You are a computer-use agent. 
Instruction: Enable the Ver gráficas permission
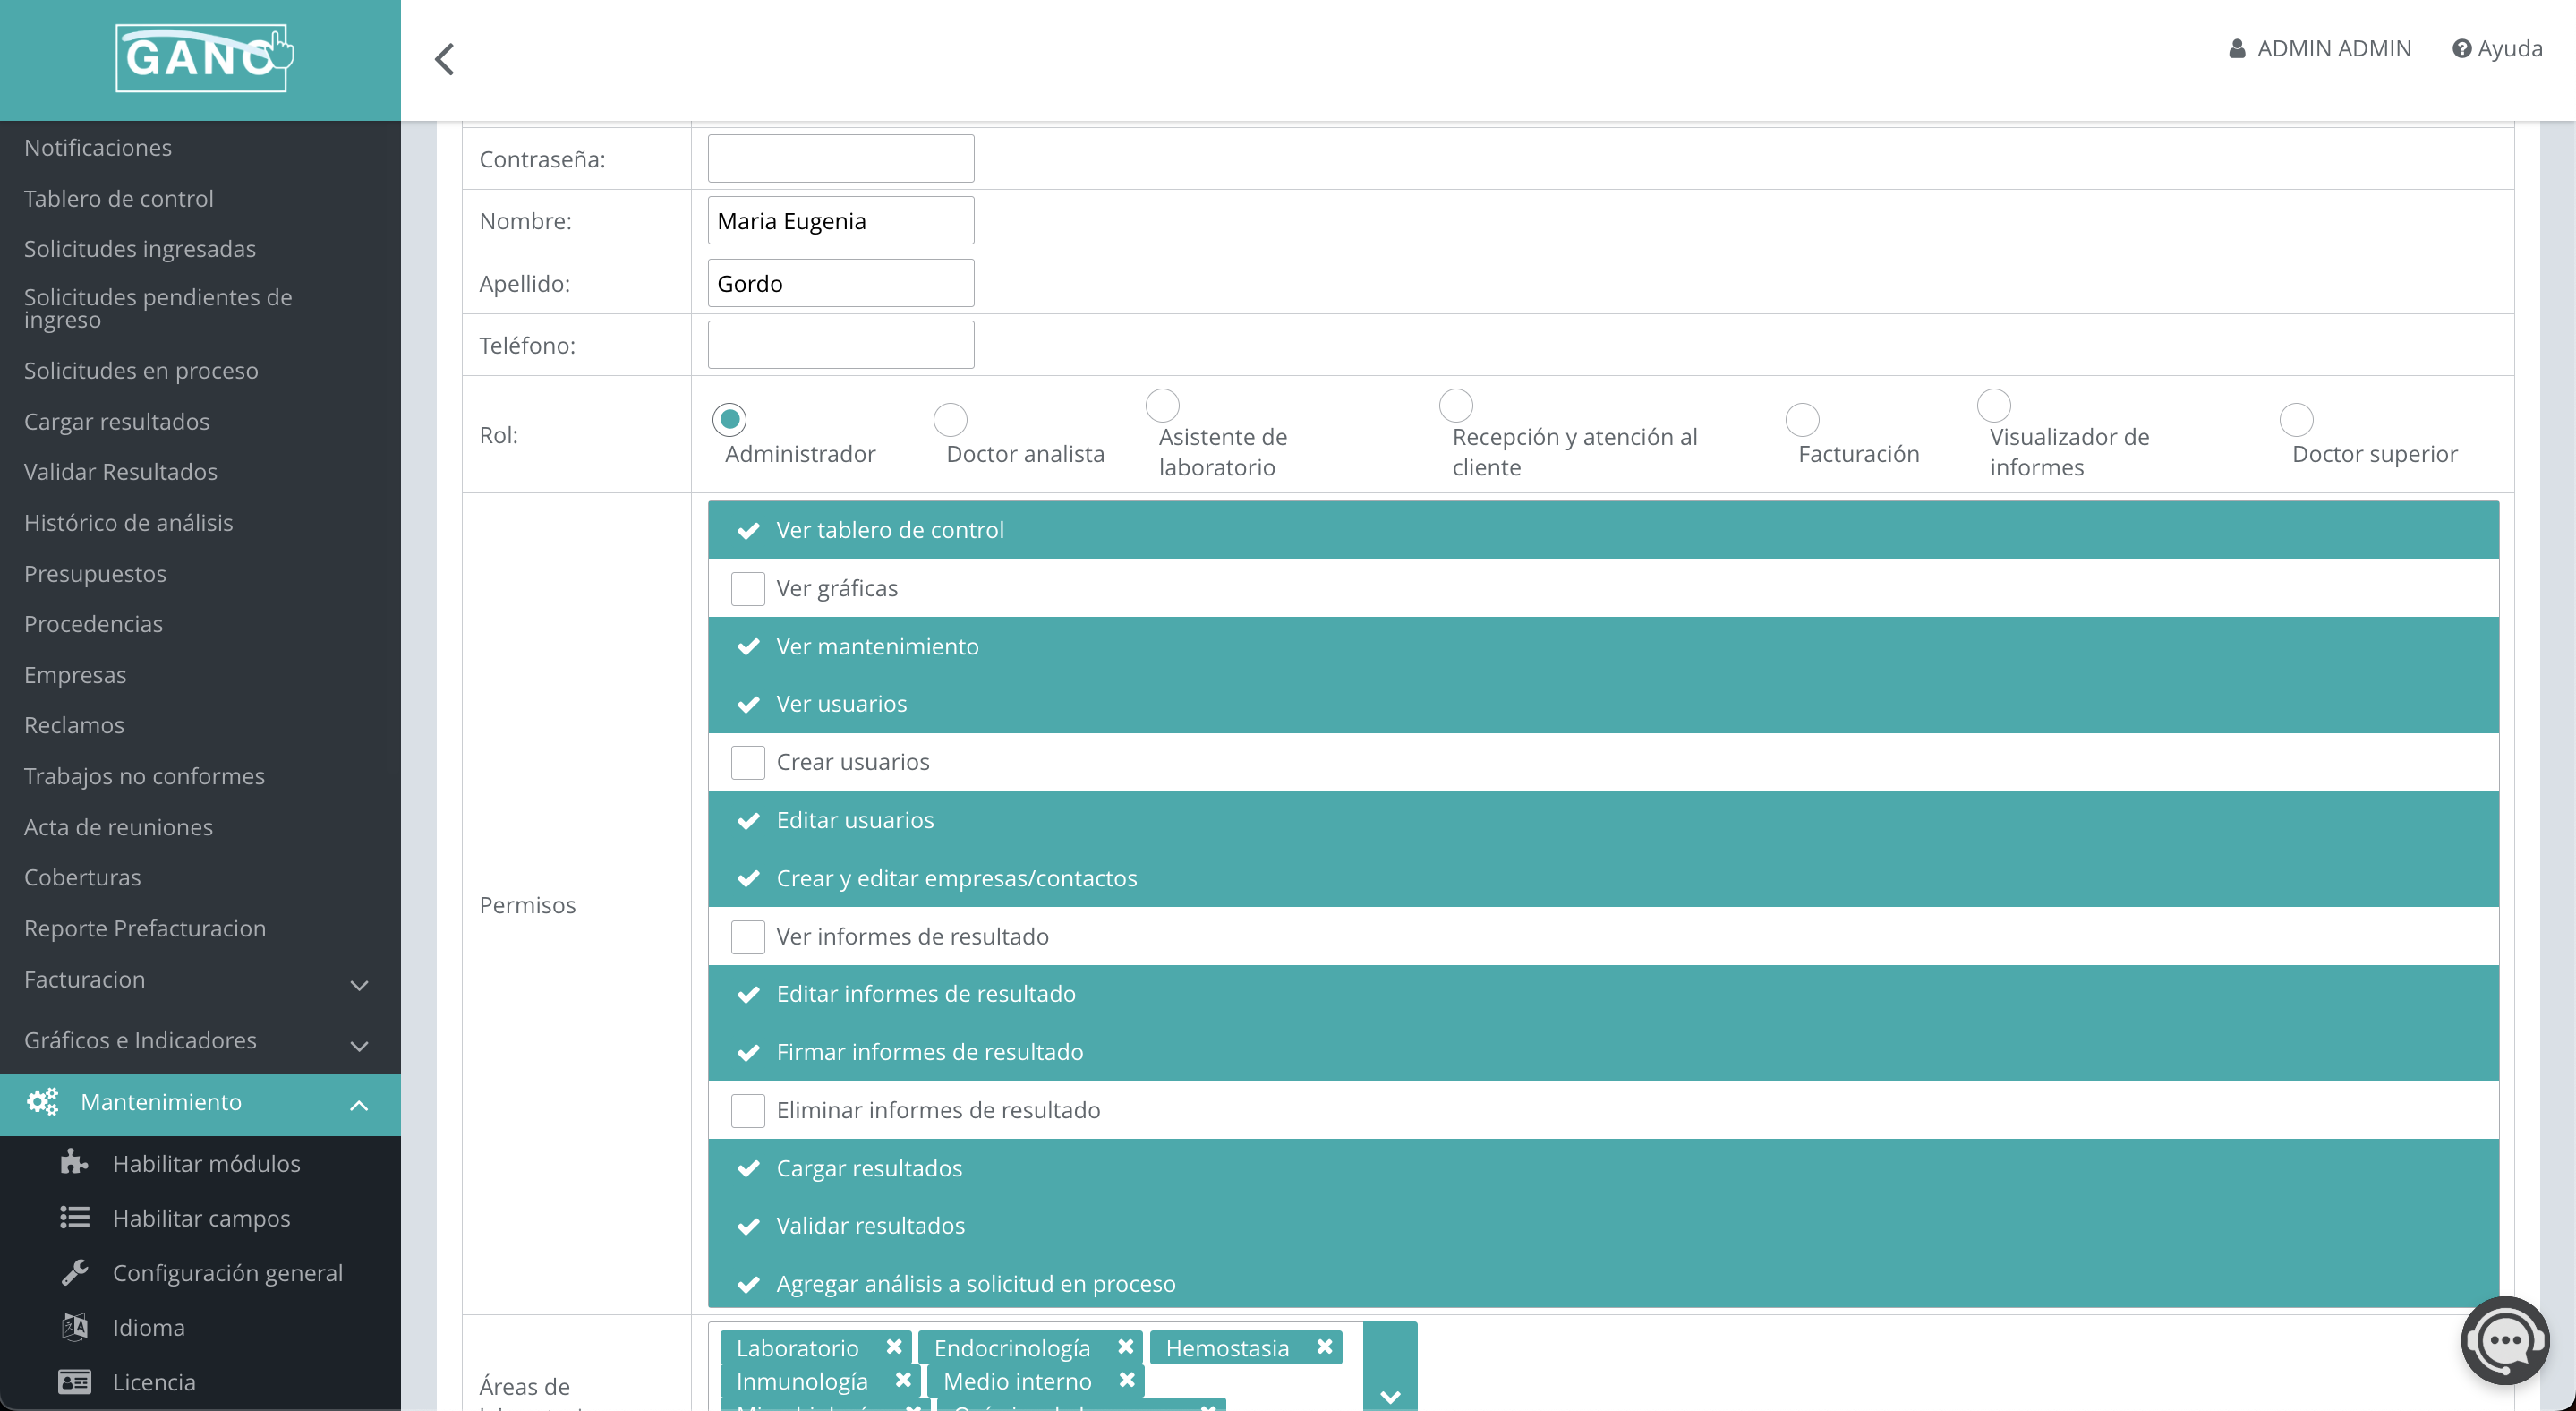tap(748, 588)
